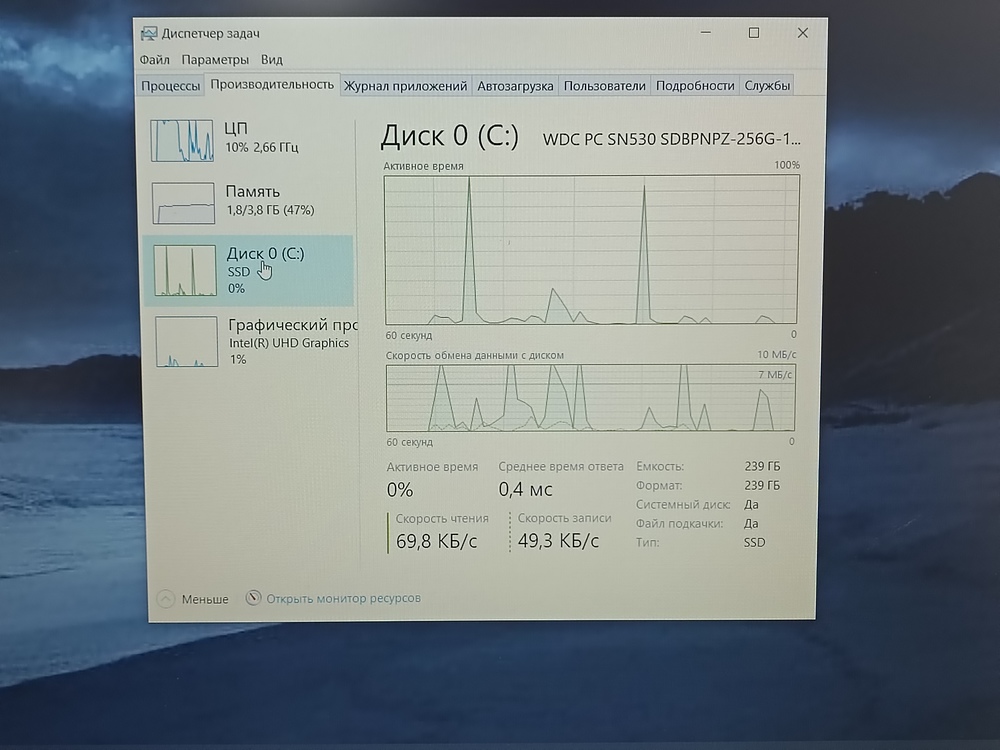The height and width of the screenshot is (750, 1000).
Task: Click the Диск 0 (C:) sidebar graph thumbnail
Action: (x=184, y=271)
